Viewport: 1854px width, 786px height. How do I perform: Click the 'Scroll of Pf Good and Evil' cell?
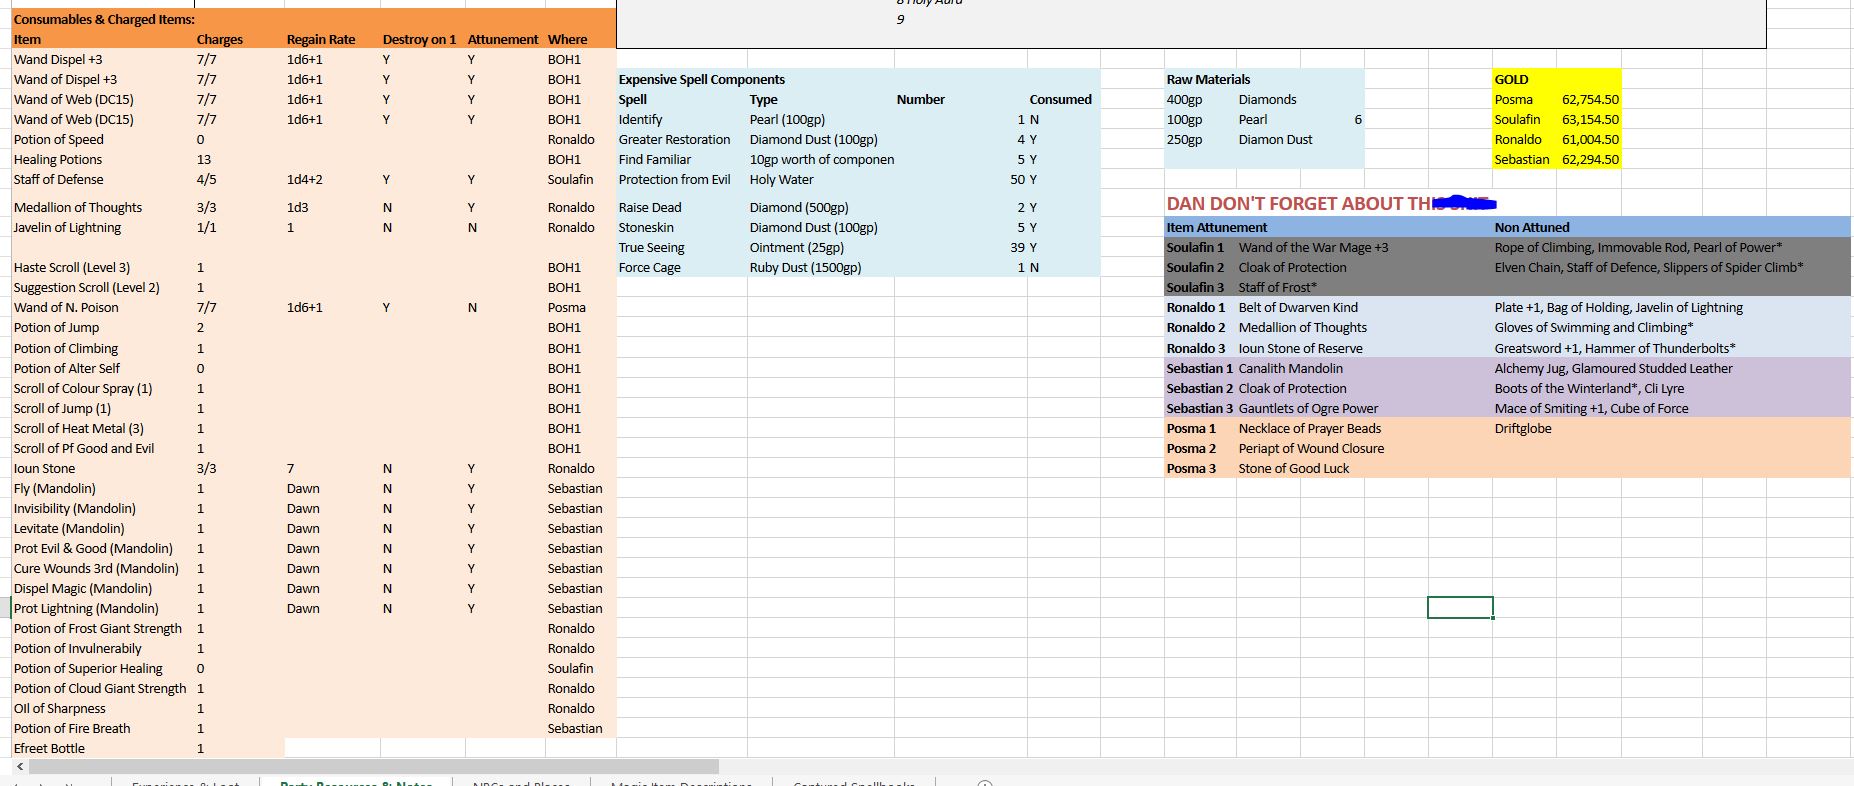84,448
